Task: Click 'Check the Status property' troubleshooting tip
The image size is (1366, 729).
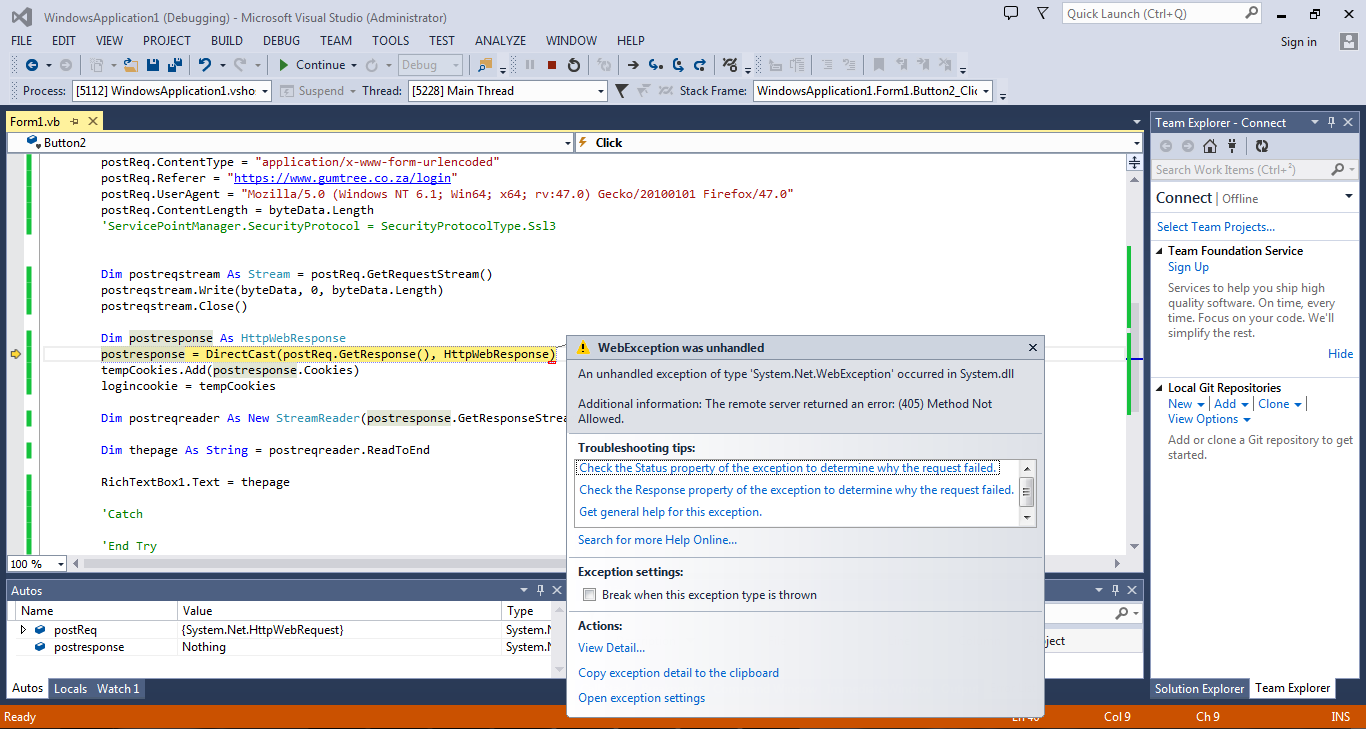Action: click(x=788, y=468)
